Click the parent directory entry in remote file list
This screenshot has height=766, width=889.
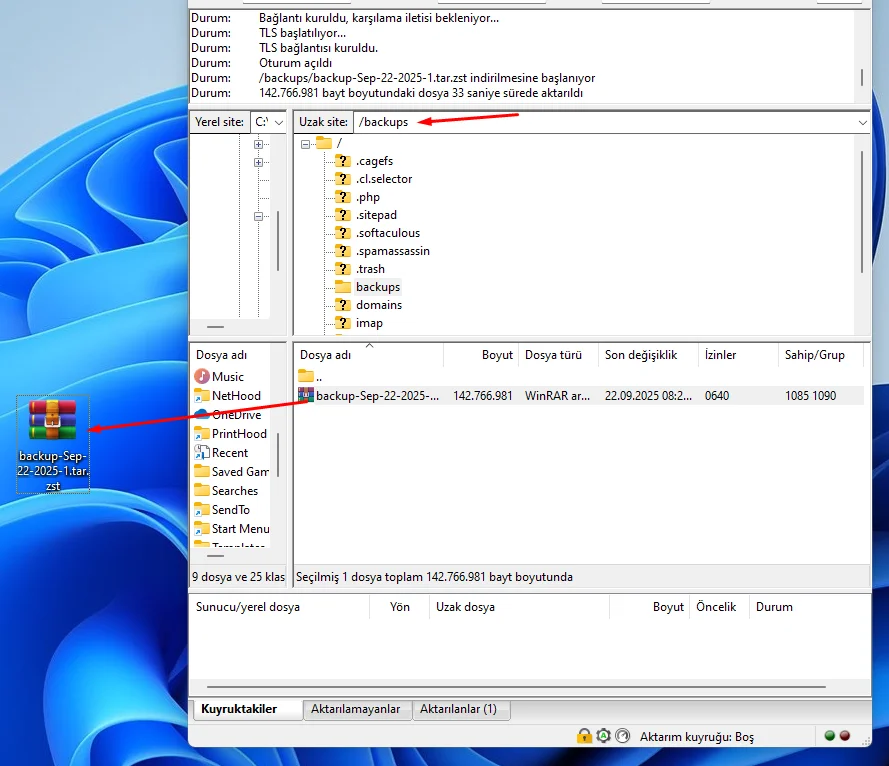321,376
